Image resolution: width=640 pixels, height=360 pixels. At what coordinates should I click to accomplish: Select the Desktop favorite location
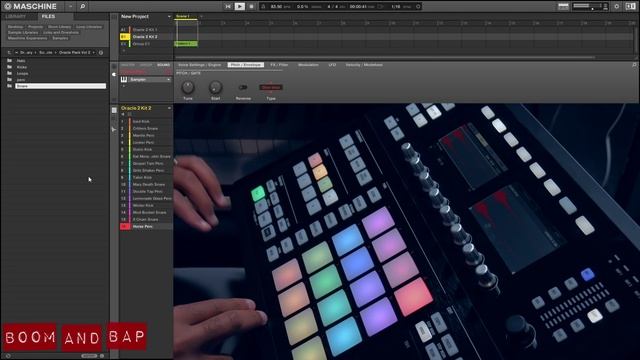tap(16, 27)
